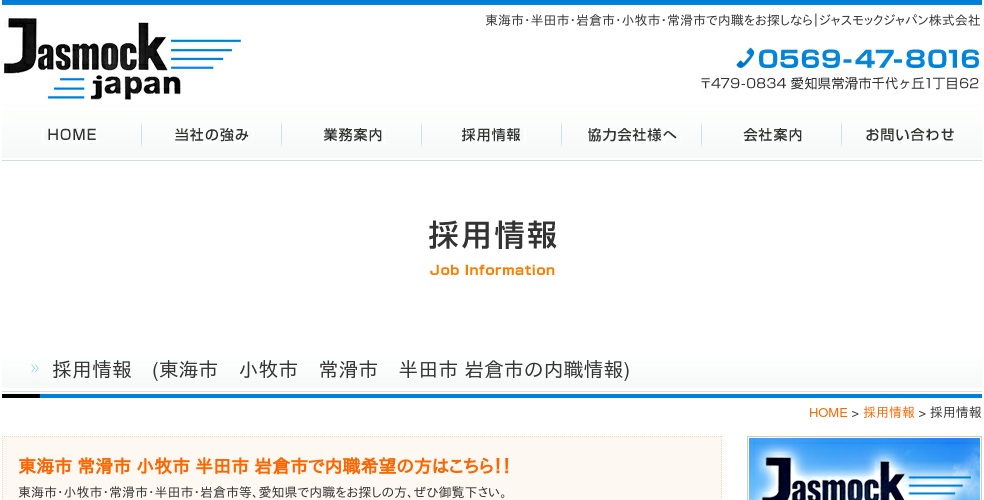Image resolution: width=984 pixels, height=500 pixels.
Task: Go to the 業務案内 page
Action: pyautogui.click(x=352, y=135)
